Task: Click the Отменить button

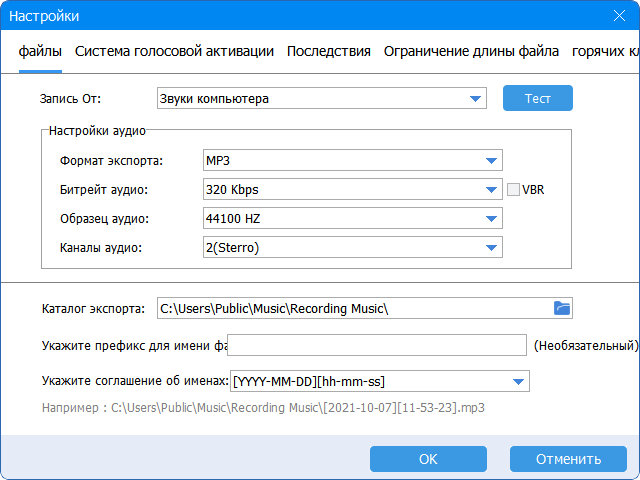Action: pos(568,459)
